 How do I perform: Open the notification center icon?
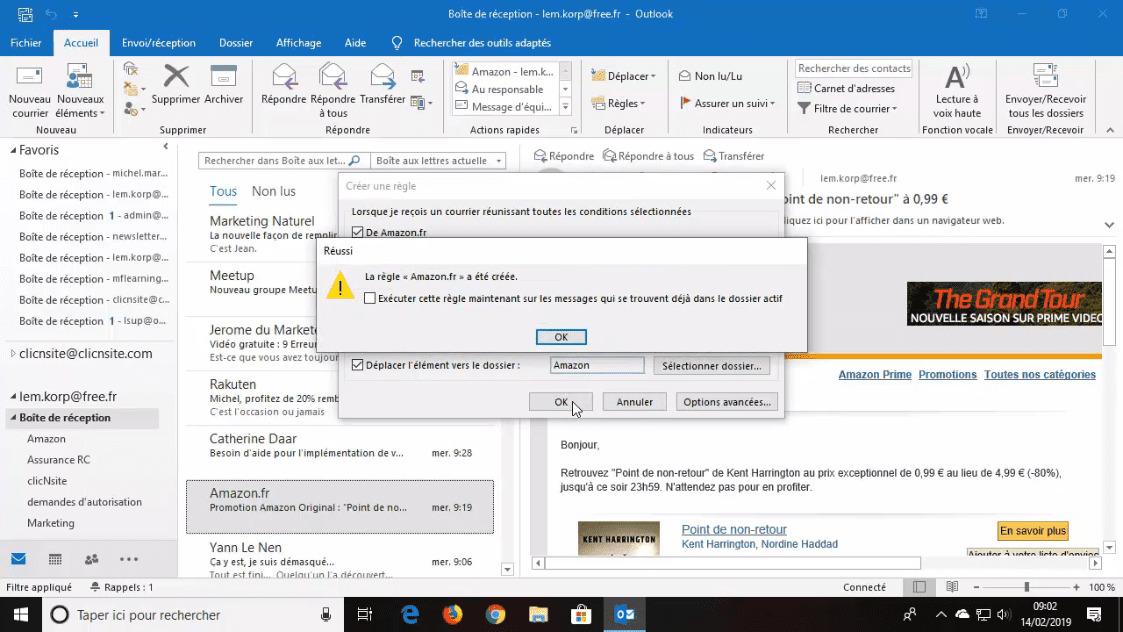coord(1094,614)
